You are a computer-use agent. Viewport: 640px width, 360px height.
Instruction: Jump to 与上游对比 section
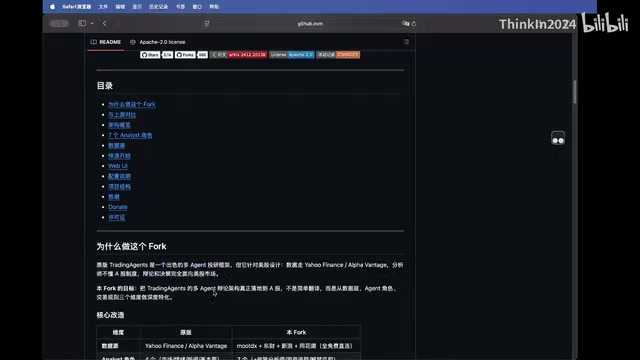pos(122,115)
